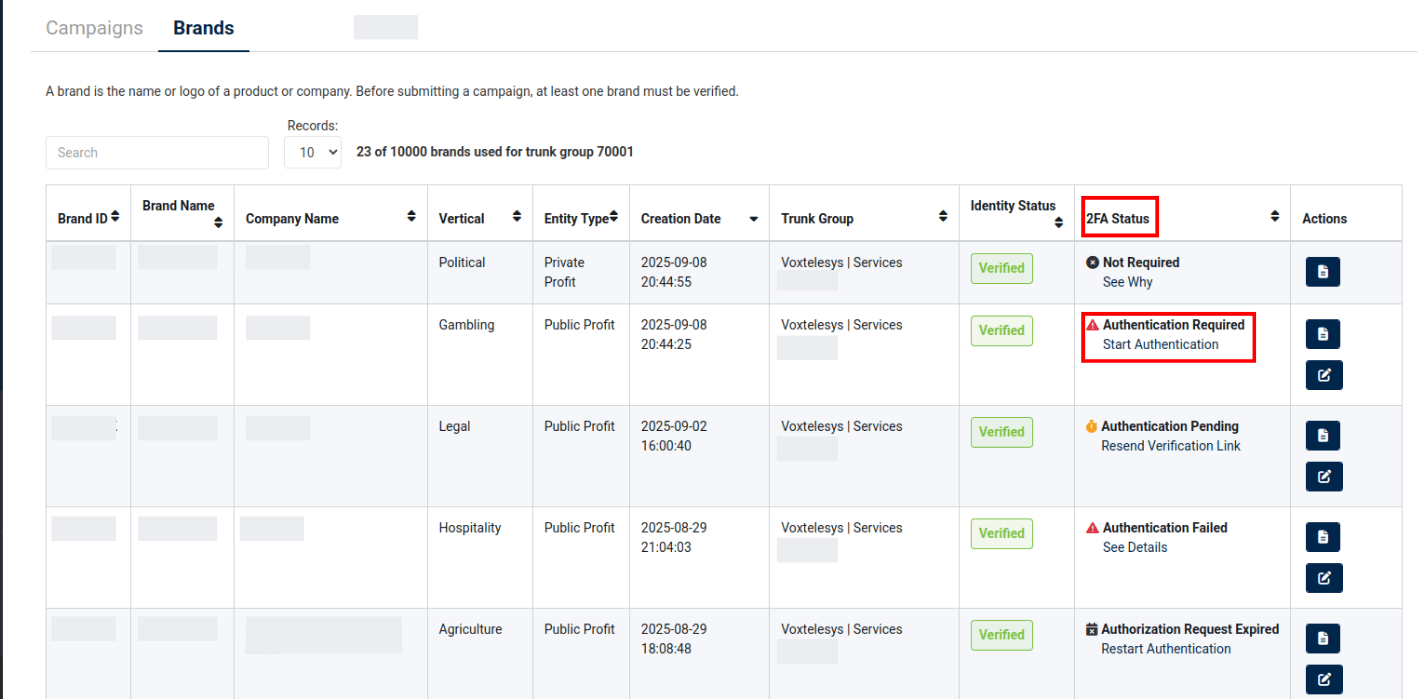Open the document icon in the Gambling row

(x=1323, y=334)
